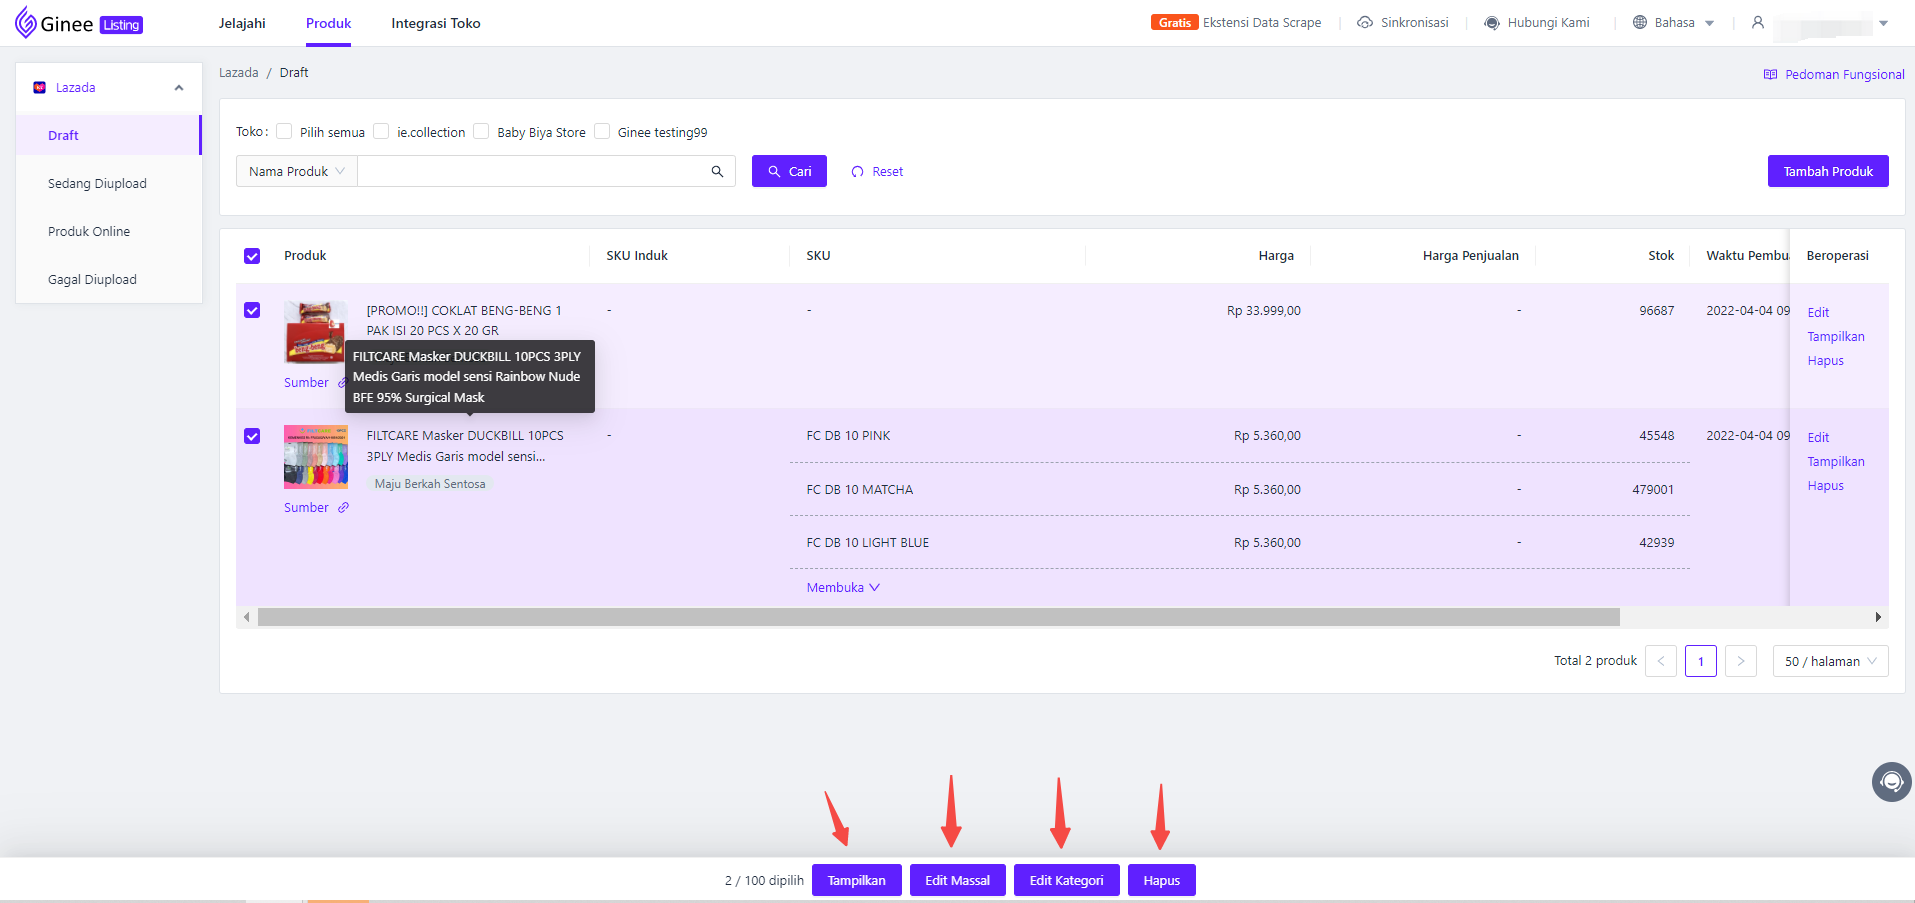Click the Listing badge next to Ginee
The image size is (1915, 903).
(121, 25)
